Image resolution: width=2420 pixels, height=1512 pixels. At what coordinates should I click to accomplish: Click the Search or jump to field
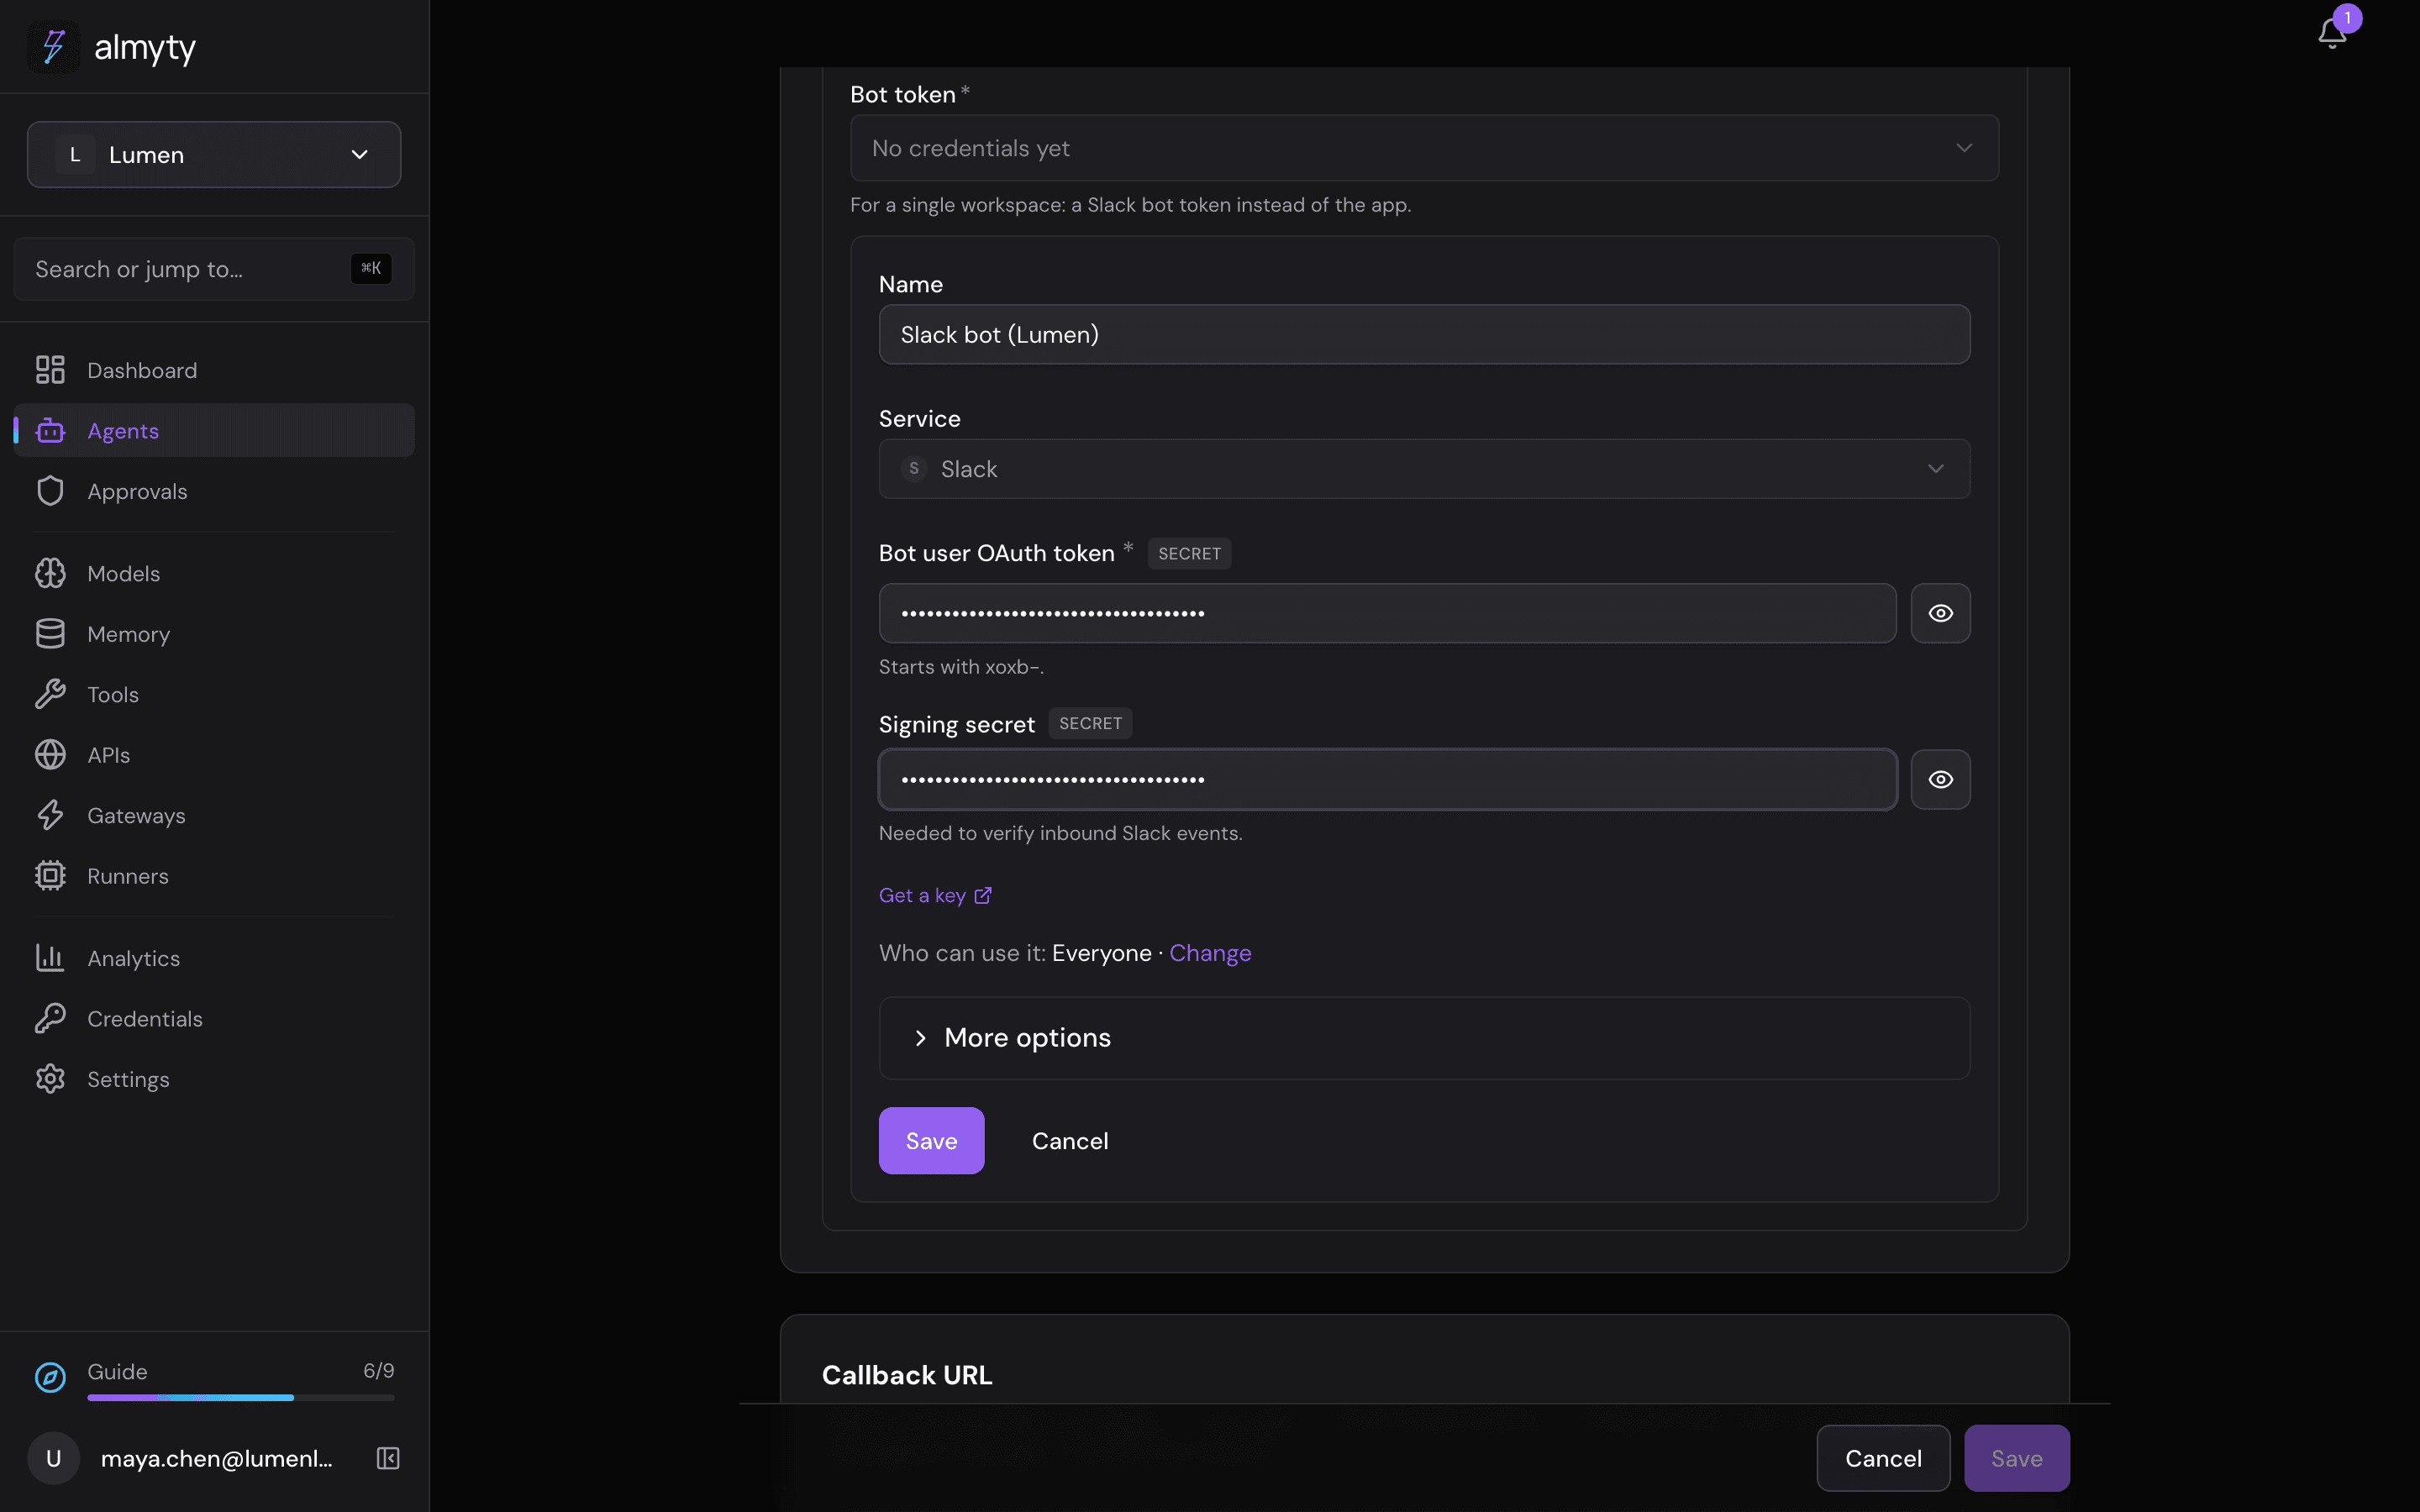coord(214,269)
